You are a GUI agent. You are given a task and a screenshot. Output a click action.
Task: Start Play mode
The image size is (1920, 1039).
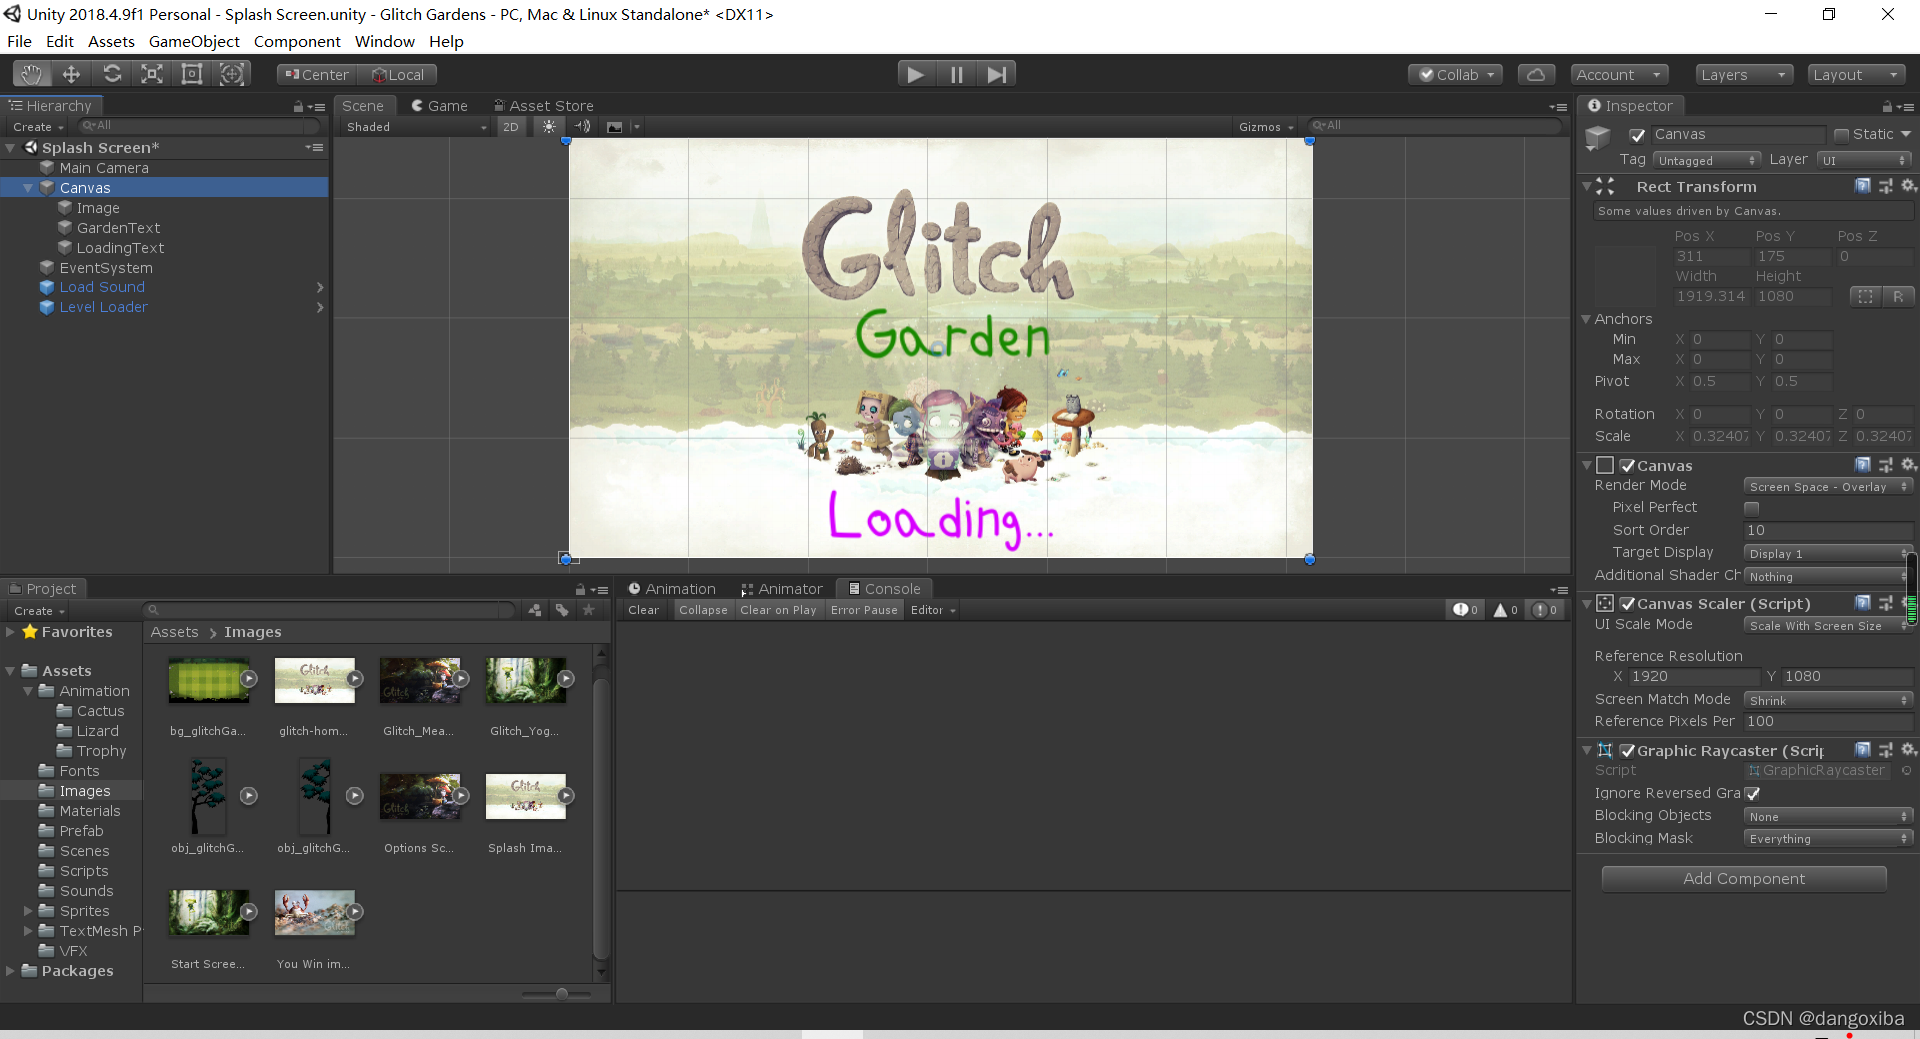pos(915,74)
